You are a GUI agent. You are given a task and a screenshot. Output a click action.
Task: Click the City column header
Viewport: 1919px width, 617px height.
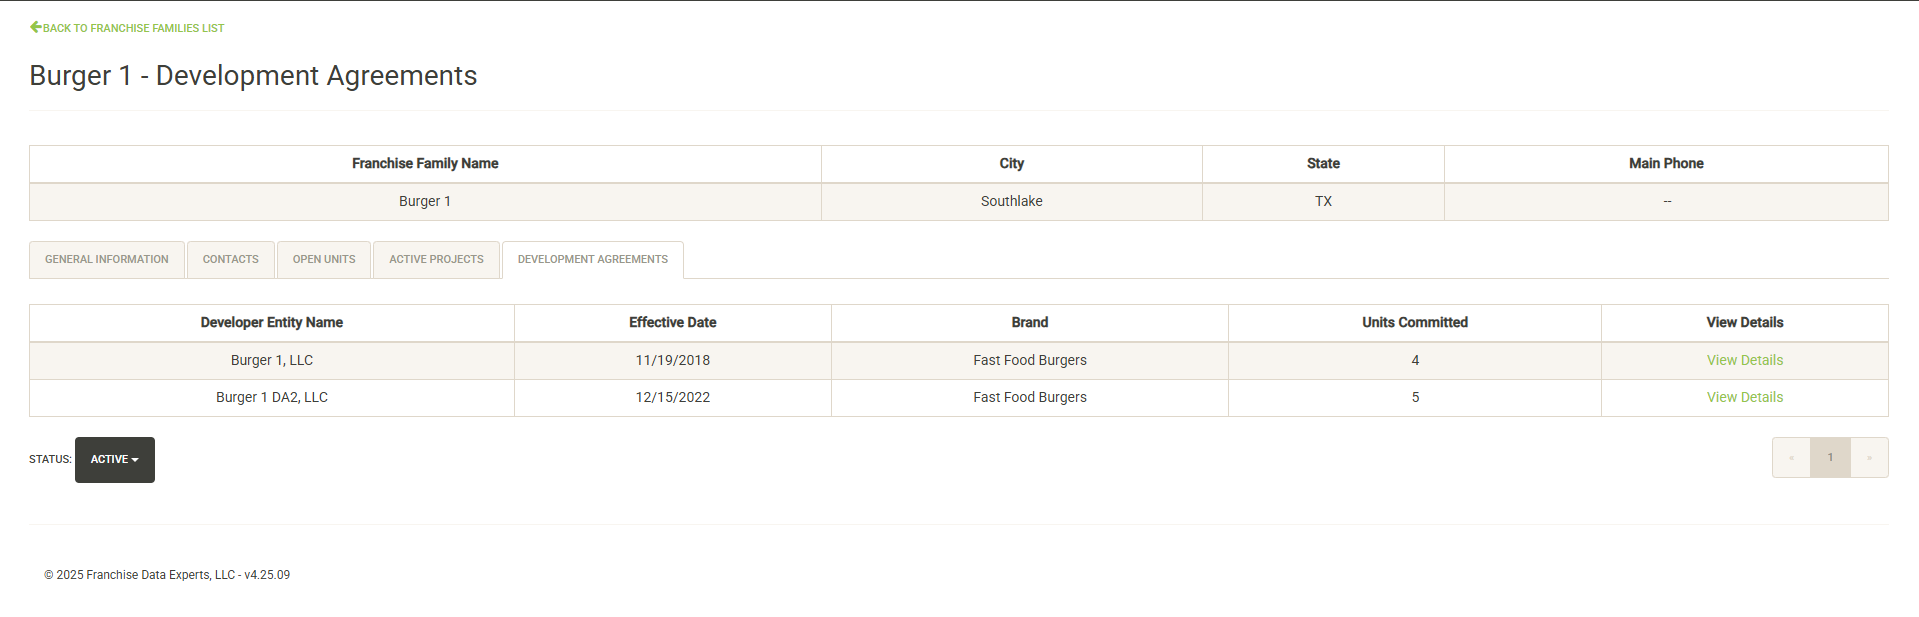(x=1011, y=164)
